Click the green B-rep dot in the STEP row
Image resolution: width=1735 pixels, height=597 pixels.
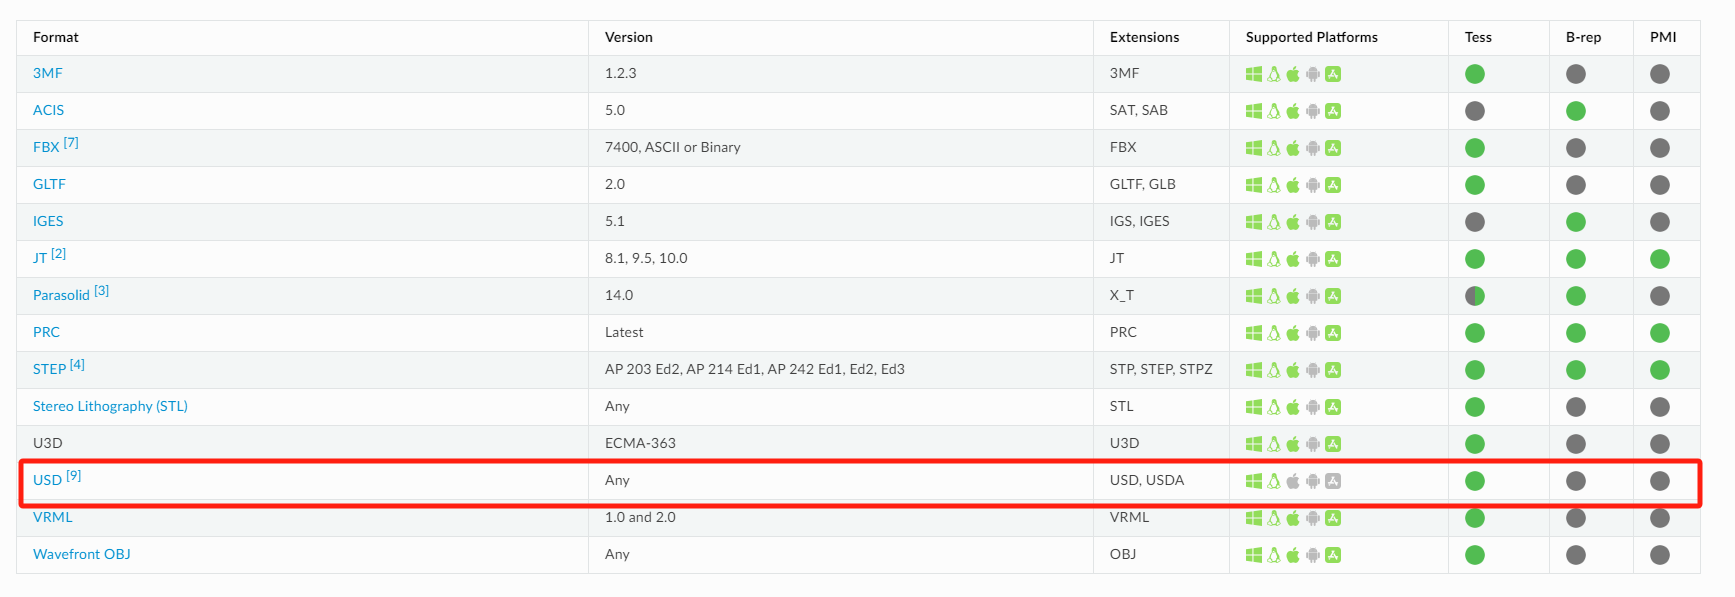coord(1576,370)
